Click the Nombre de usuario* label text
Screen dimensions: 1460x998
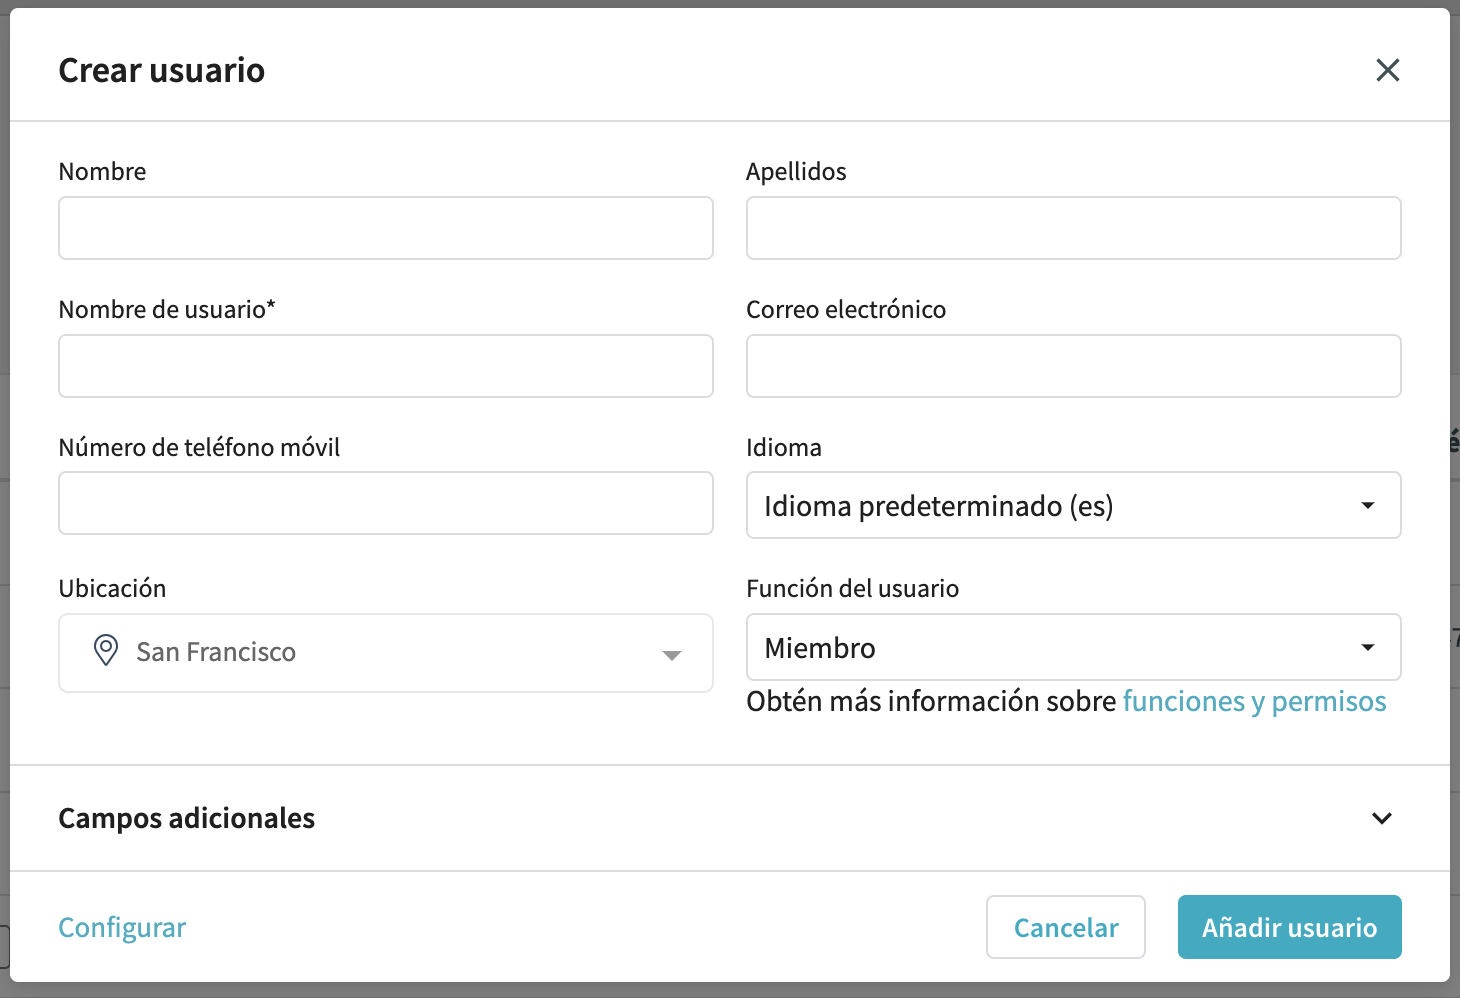point(167,310)
